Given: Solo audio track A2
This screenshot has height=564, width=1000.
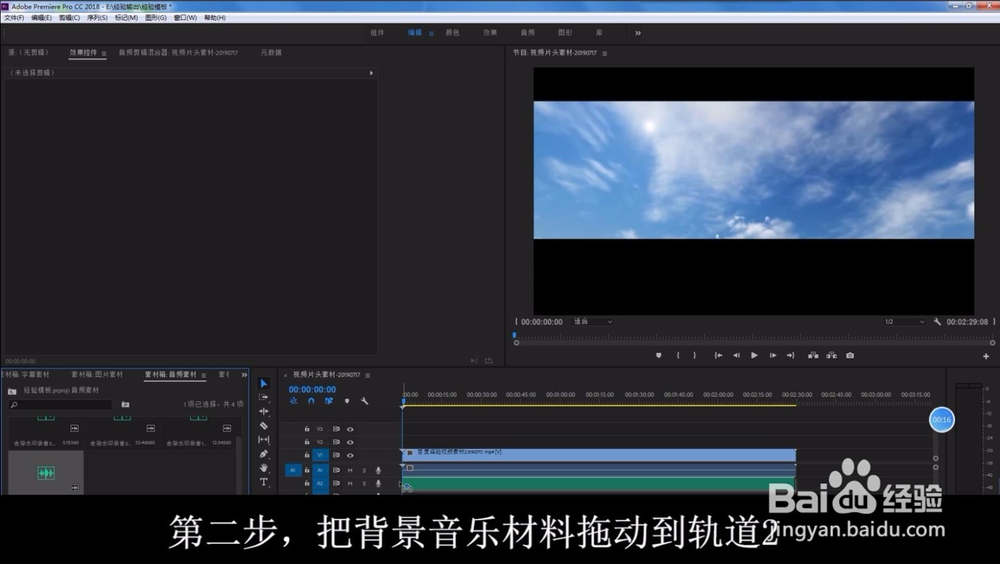Looking at the screenshot, I should pyautogui.click(x=364, y=484).
